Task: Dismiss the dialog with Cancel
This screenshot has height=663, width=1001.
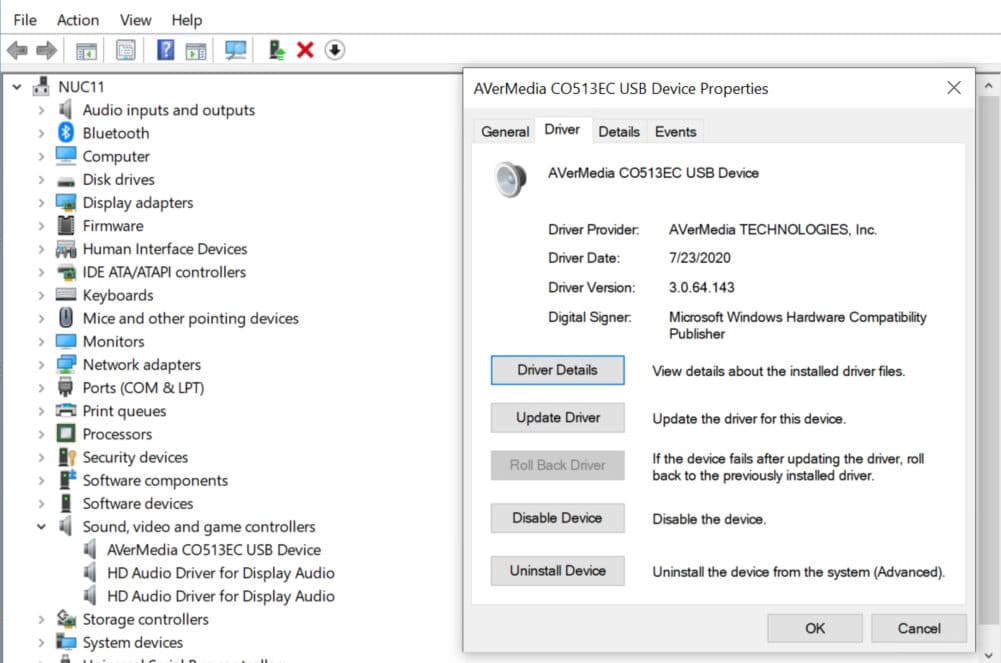Action: click(x=919, y=628)
